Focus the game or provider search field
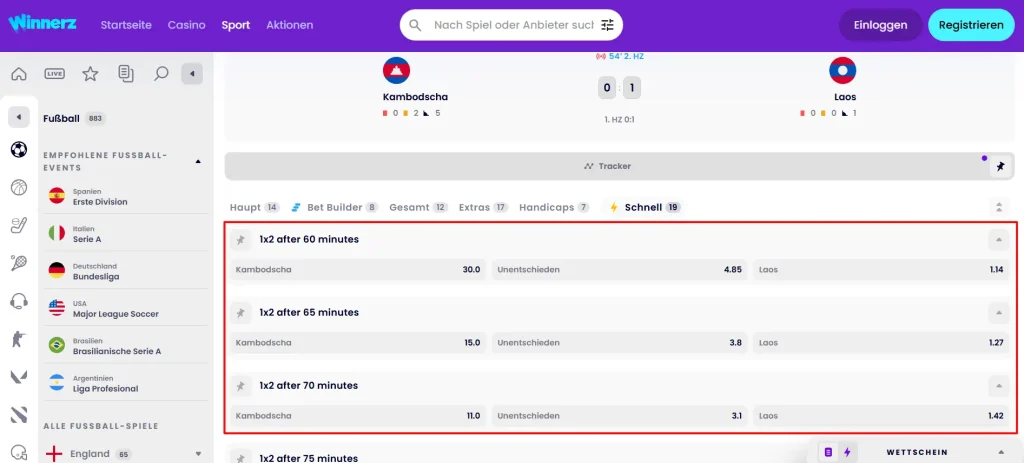The width and height of the screenshot is (1024, 463). (513, 25)
